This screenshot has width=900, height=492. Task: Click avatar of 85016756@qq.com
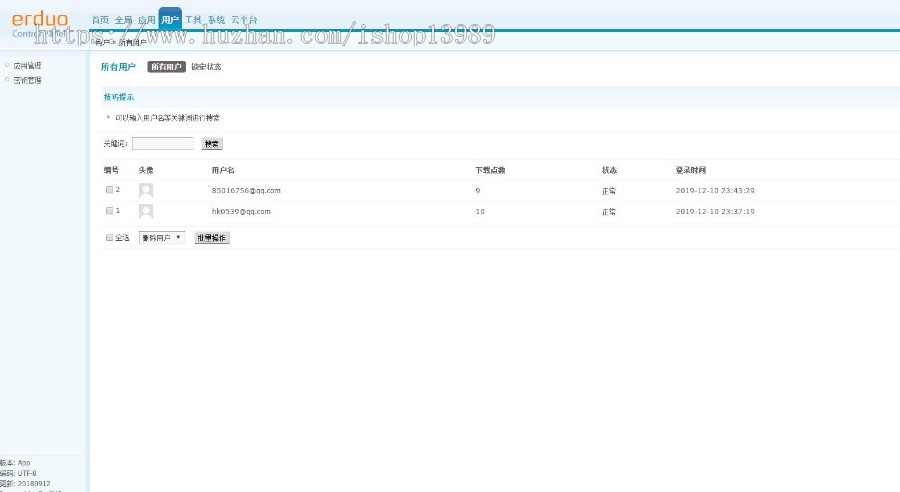pyautogui.click(x=146, y=191)
